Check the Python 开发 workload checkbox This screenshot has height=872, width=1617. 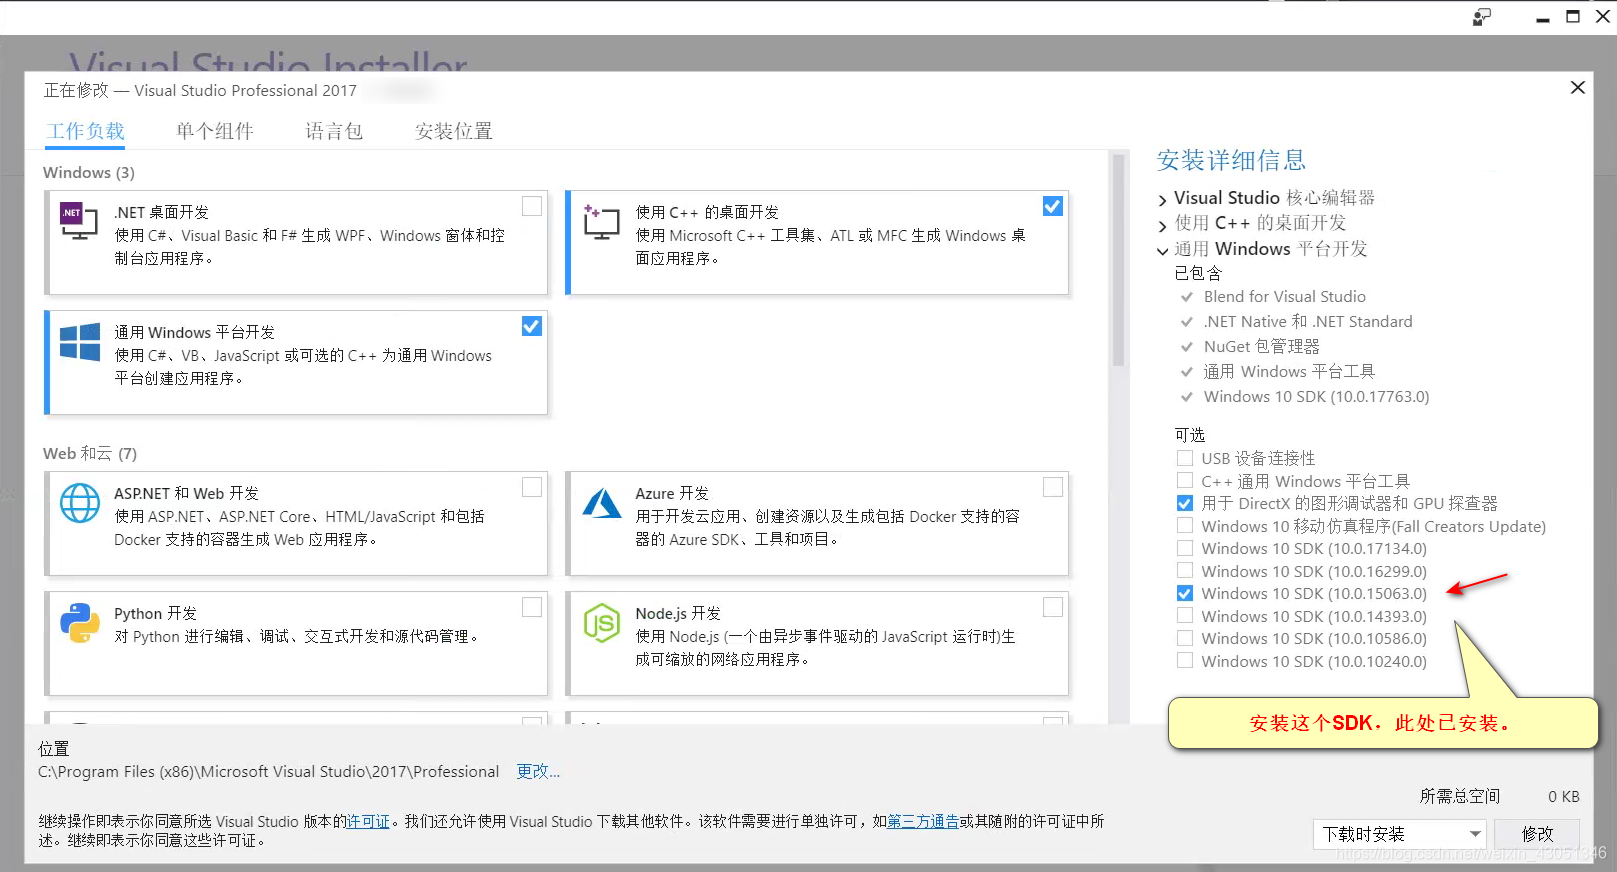(x=532, y=607)
